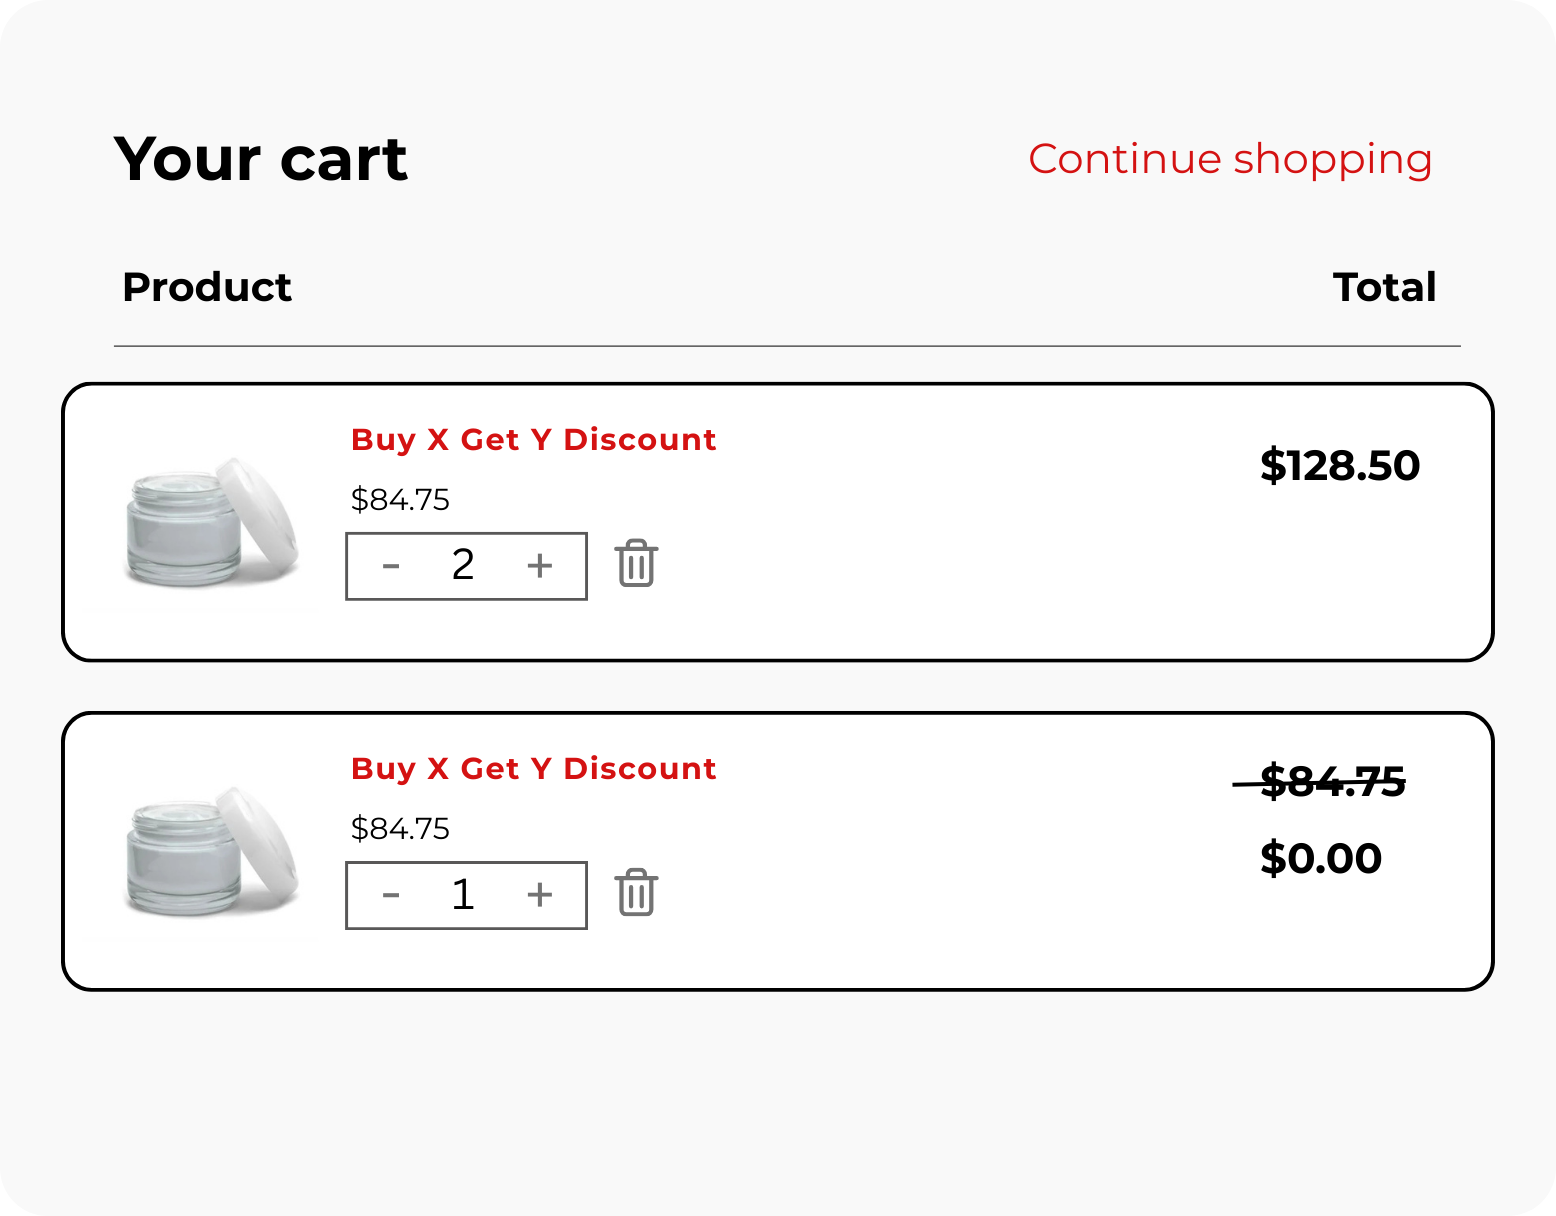Screen dimensions: 1556x1216
Task: Increase quantity of the first product
Action: (540, 566)
